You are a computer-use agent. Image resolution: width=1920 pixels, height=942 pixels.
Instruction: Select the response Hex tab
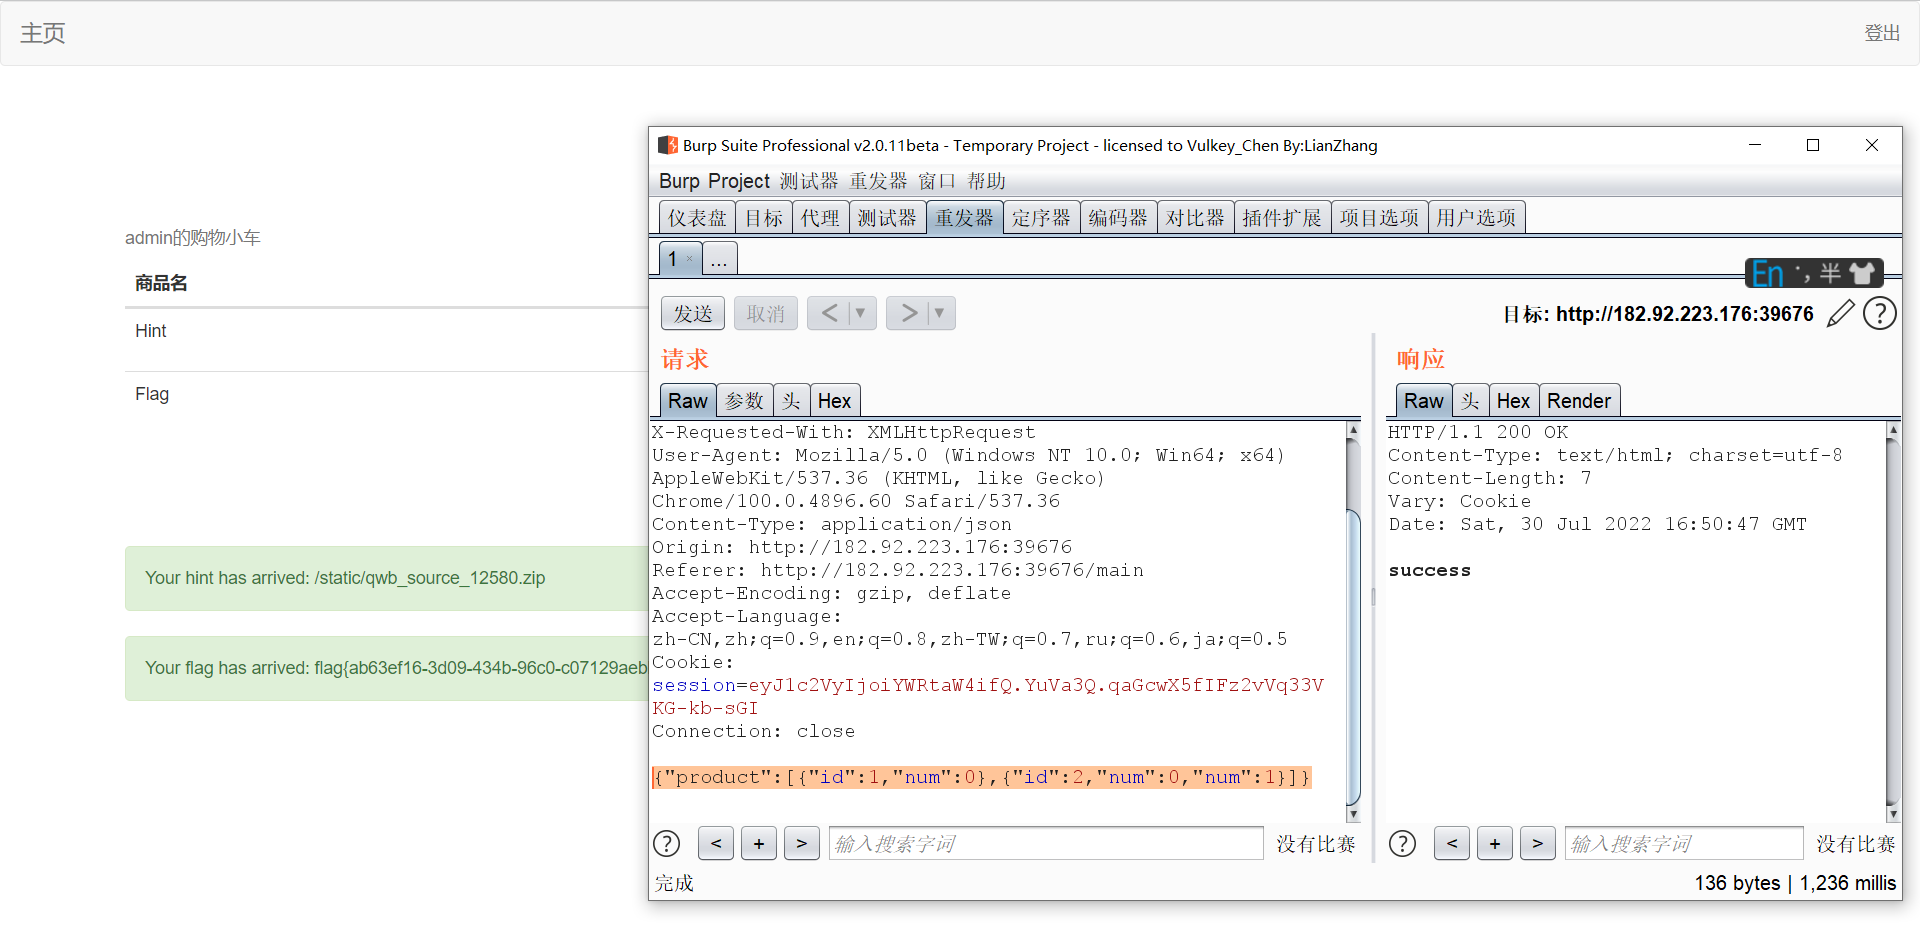point(1513,401)
